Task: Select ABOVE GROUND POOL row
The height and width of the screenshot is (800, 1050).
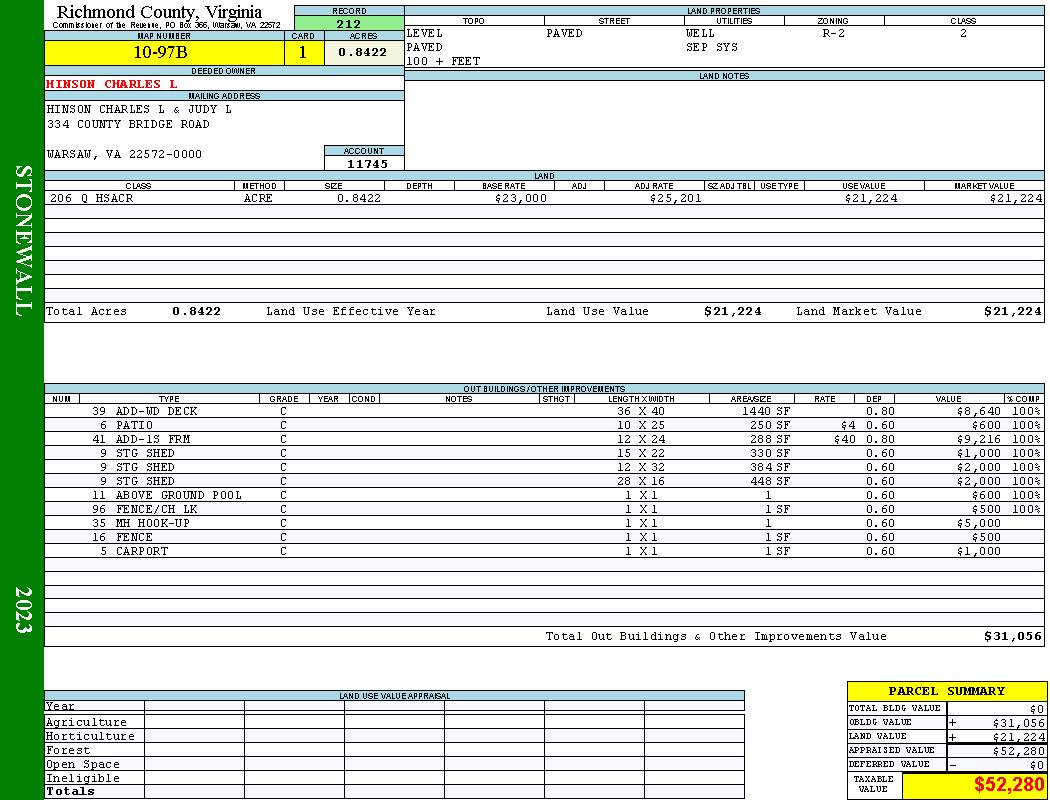Action: (x=544, y=495)
